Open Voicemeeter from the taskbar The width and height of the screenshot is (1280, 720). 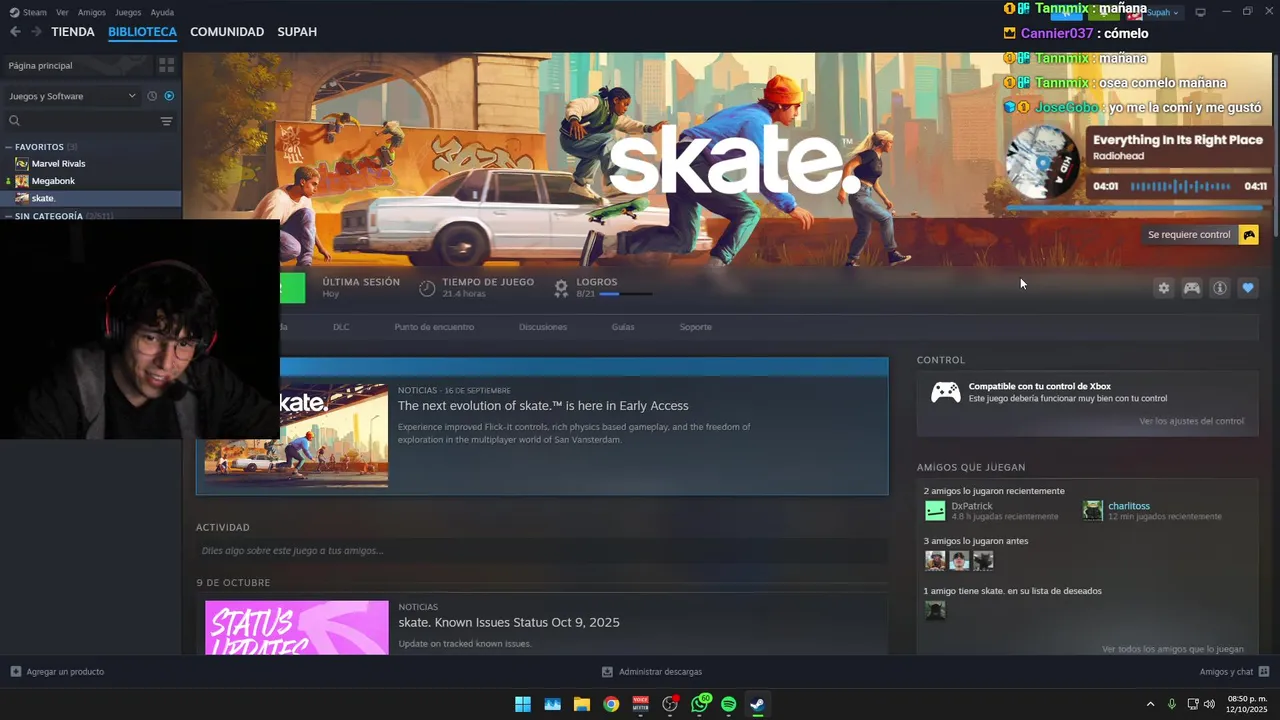640,704
